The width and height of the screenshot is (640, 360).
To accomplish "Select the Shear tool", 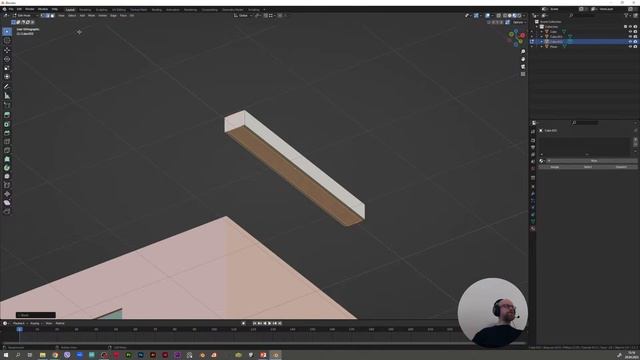I will (x=7, y=202).
